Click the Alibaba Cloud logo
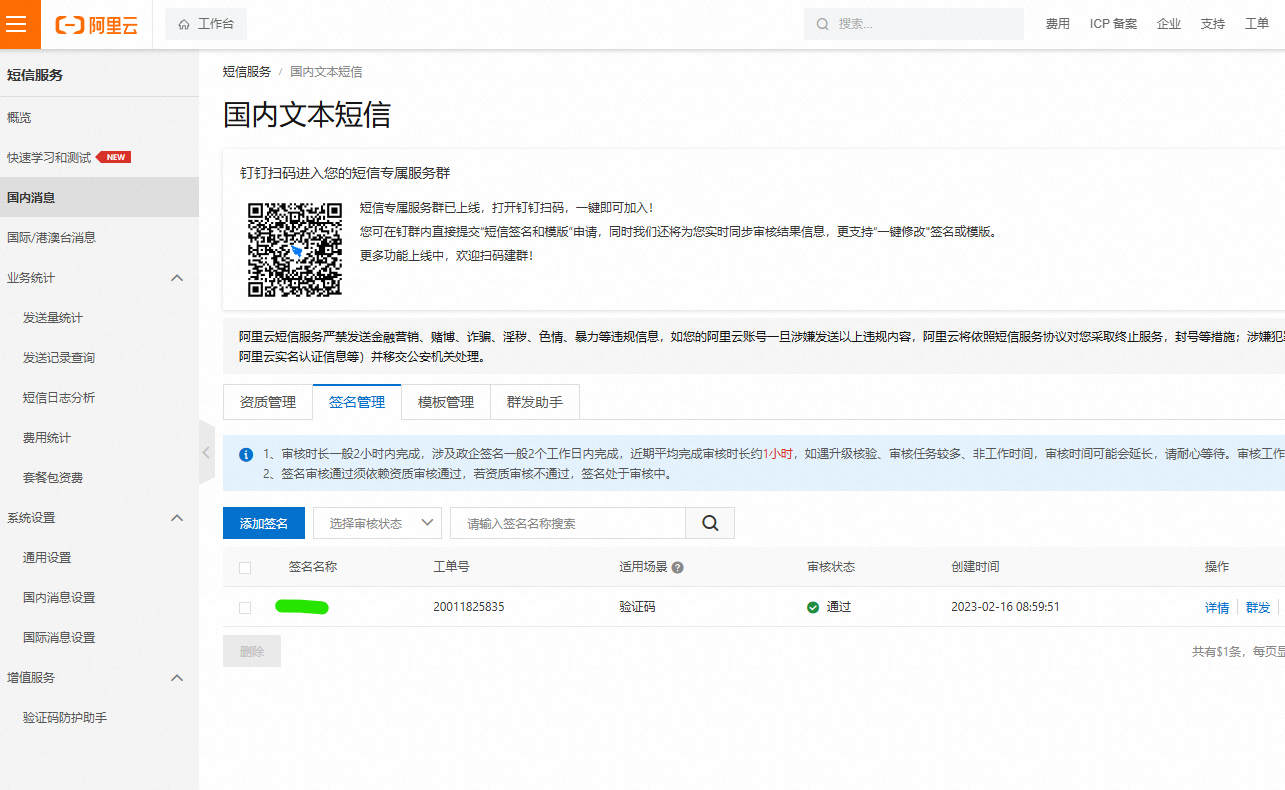This screenshot has width=1285, height=790. pyautogui.click(x=97, y=25)
